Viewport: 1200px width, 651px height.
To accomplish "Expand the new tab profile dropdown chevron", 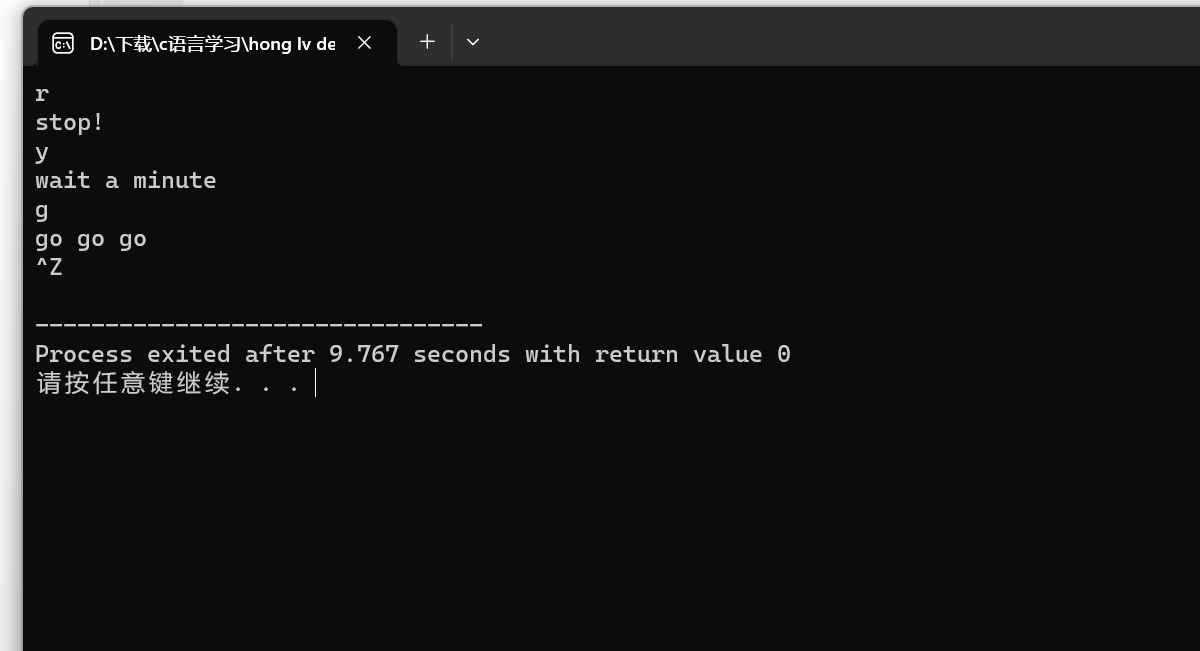I will tap(473, 42).
